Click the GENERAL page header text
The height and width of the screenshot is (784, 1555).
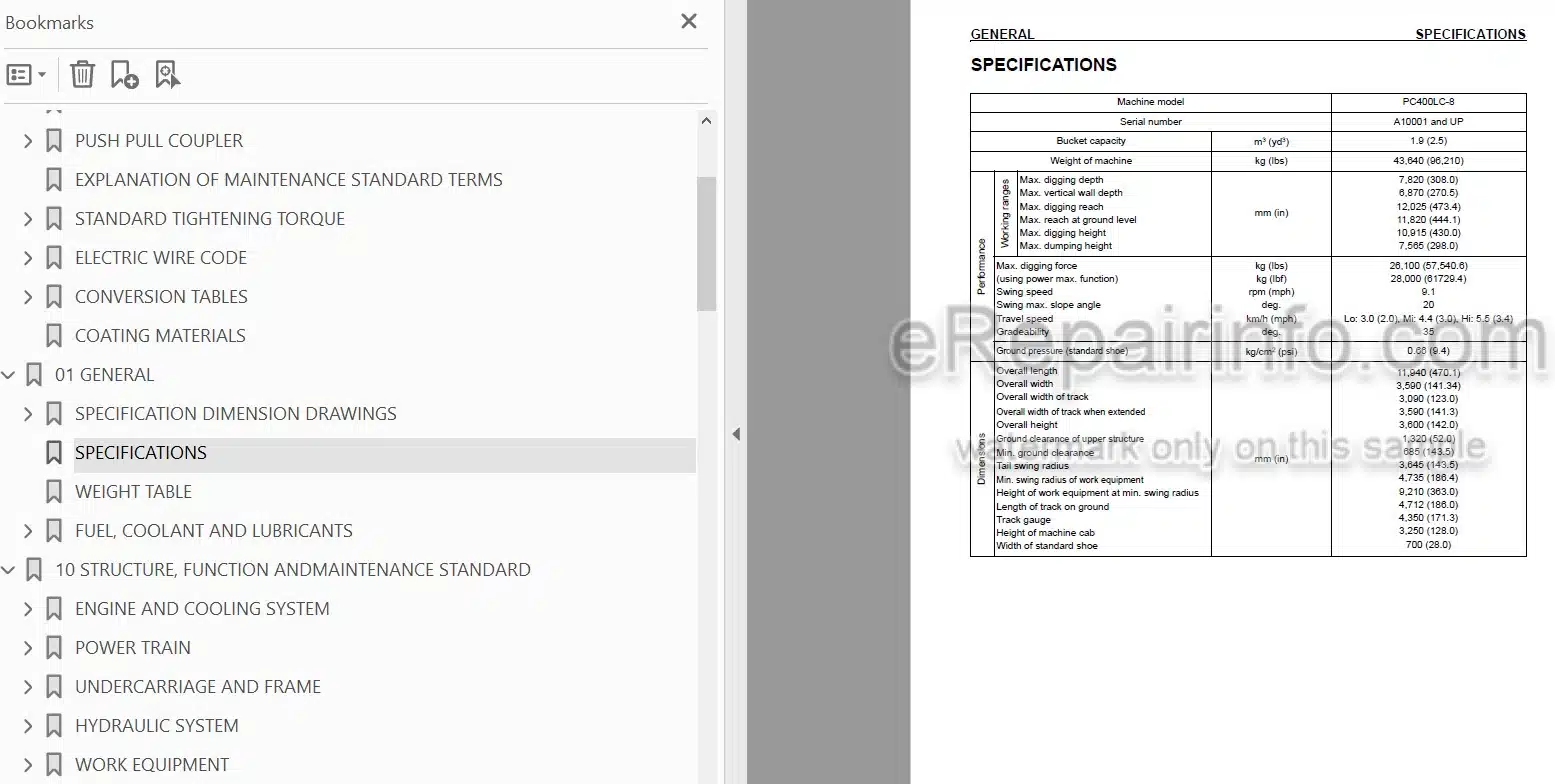tap(1002, 34)
